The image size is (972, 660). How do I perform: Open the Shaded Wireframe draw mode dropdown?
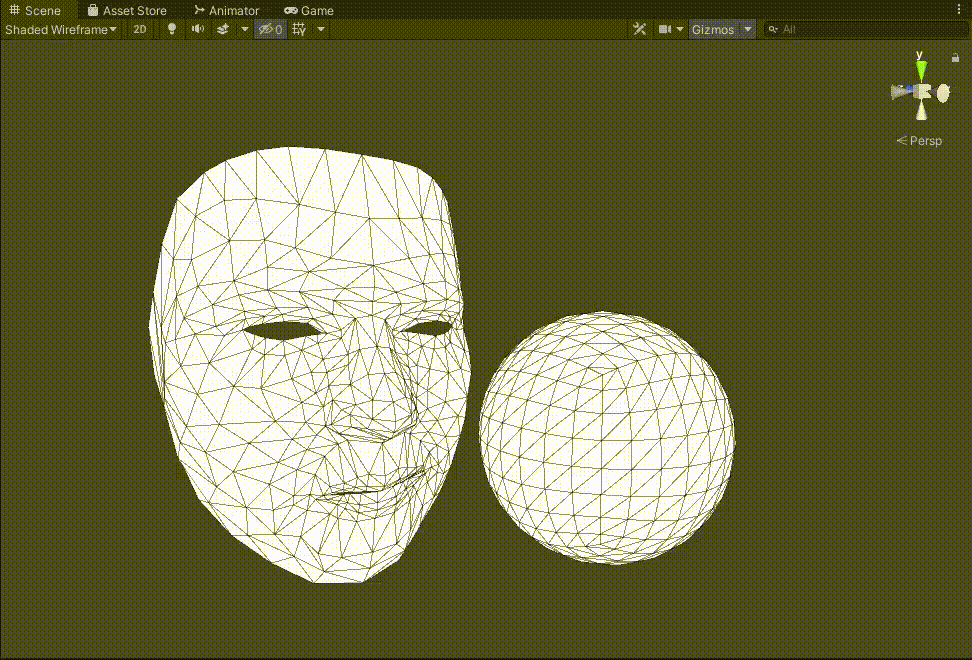[x=61, y=29]
